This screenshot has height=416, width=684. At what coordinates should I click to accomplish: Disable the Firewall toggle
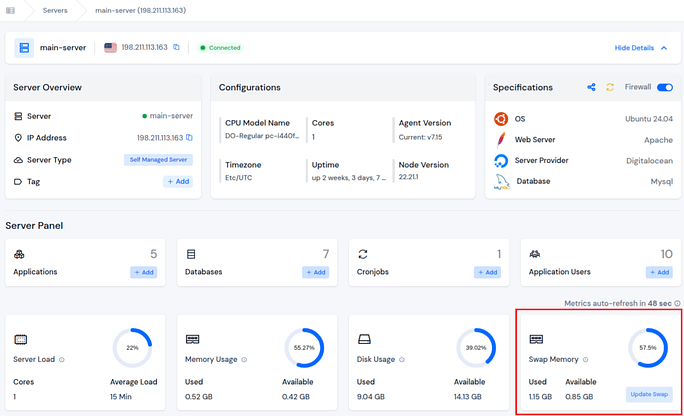664,88
